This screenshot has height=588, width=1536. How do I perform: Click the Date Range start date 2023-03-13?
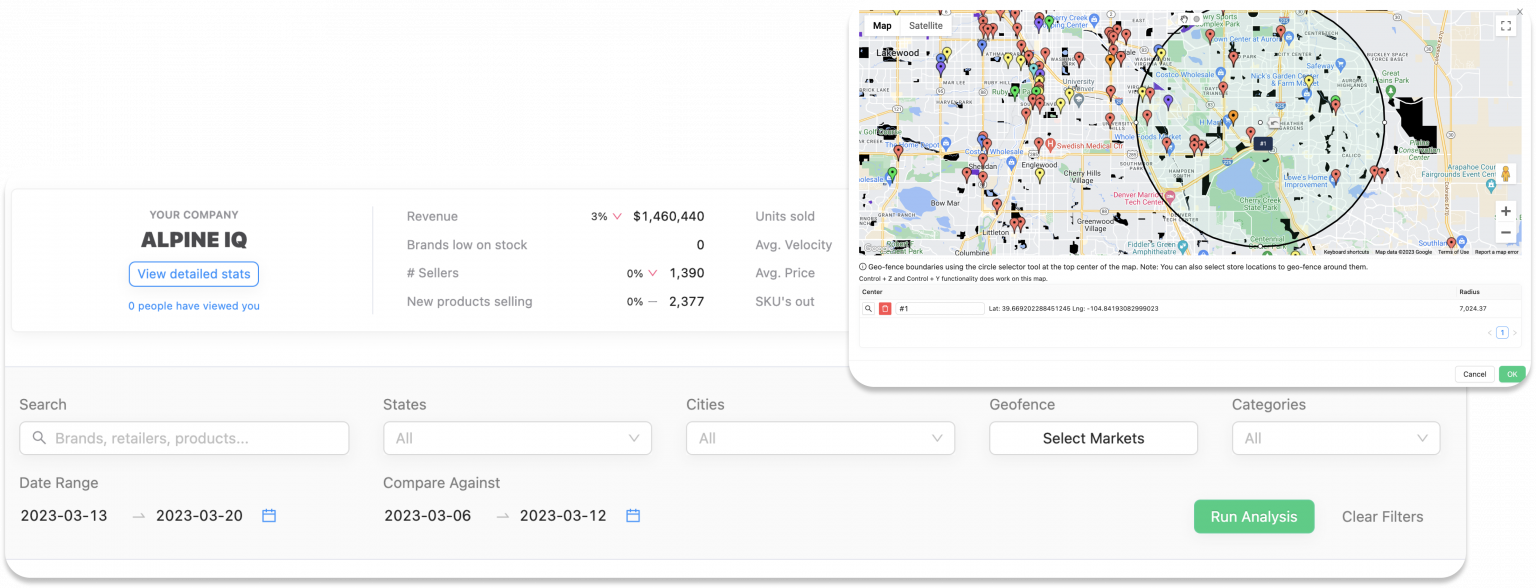[x=64, y=516]
